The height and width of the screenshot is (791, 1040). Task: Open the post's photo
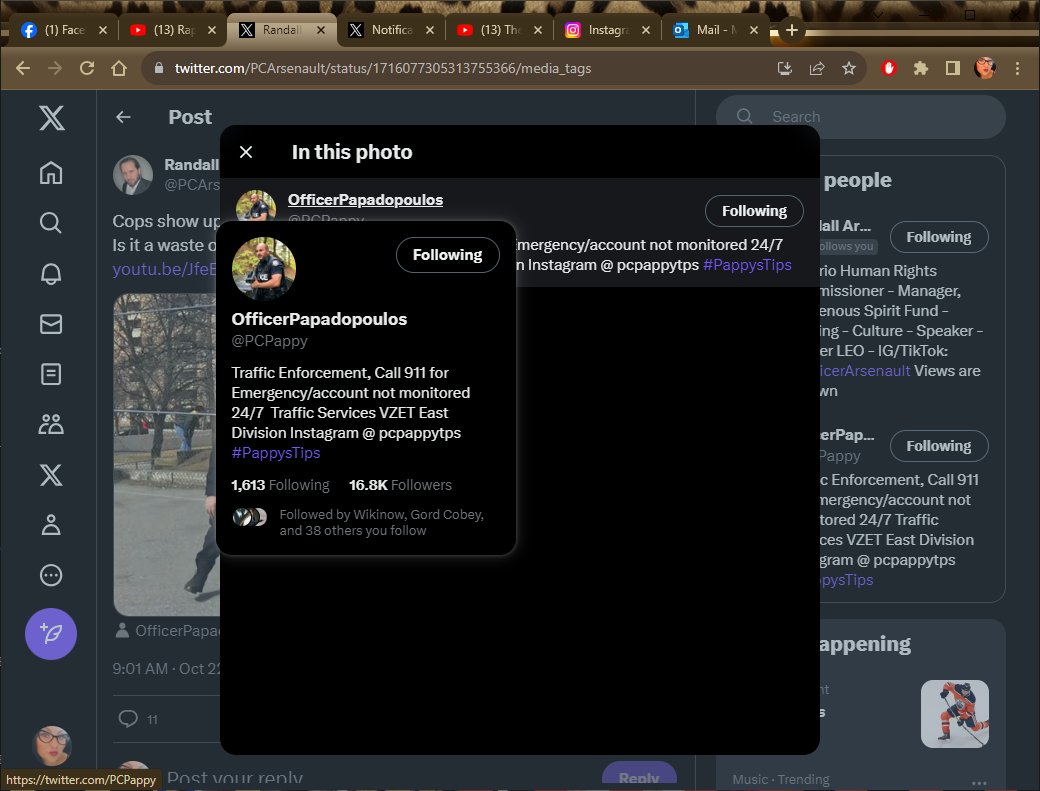tap(166, 455)
